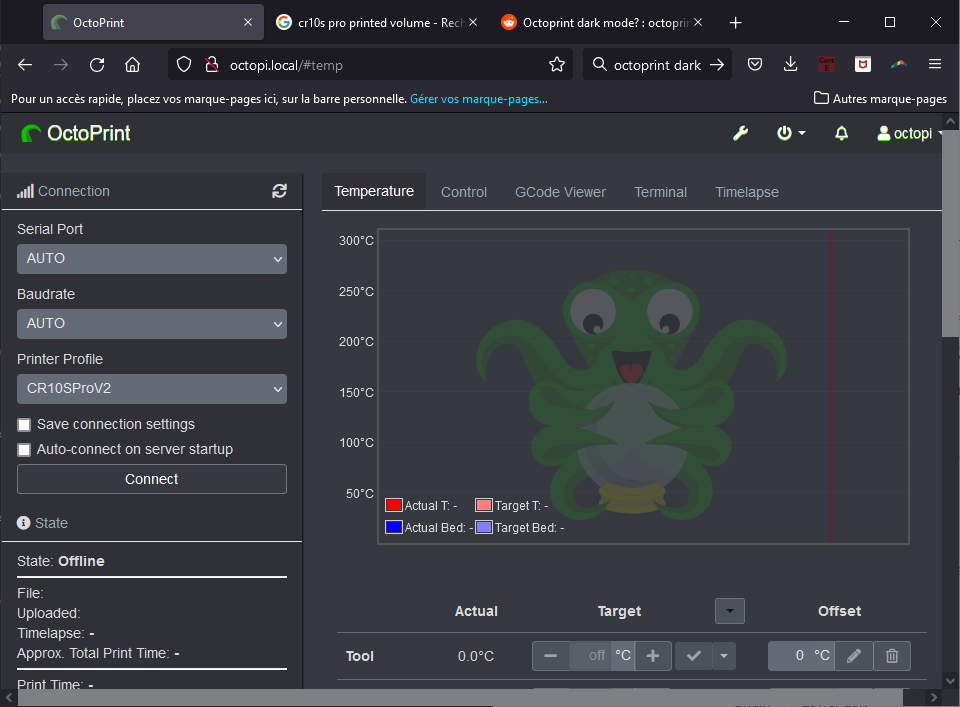Screen dimensions: 960x707
Task: Click the tool target temperature field
Action: coord(590,656)
